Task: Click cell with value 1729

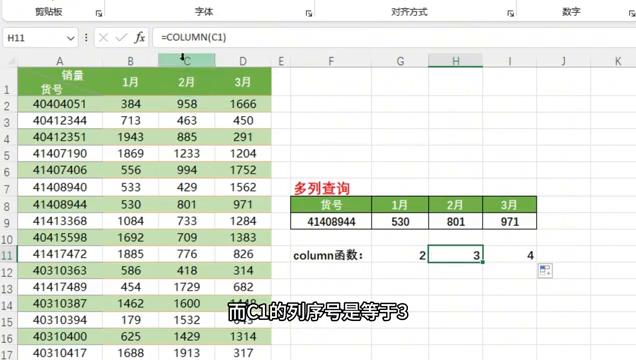Action: tap(187, 287)
